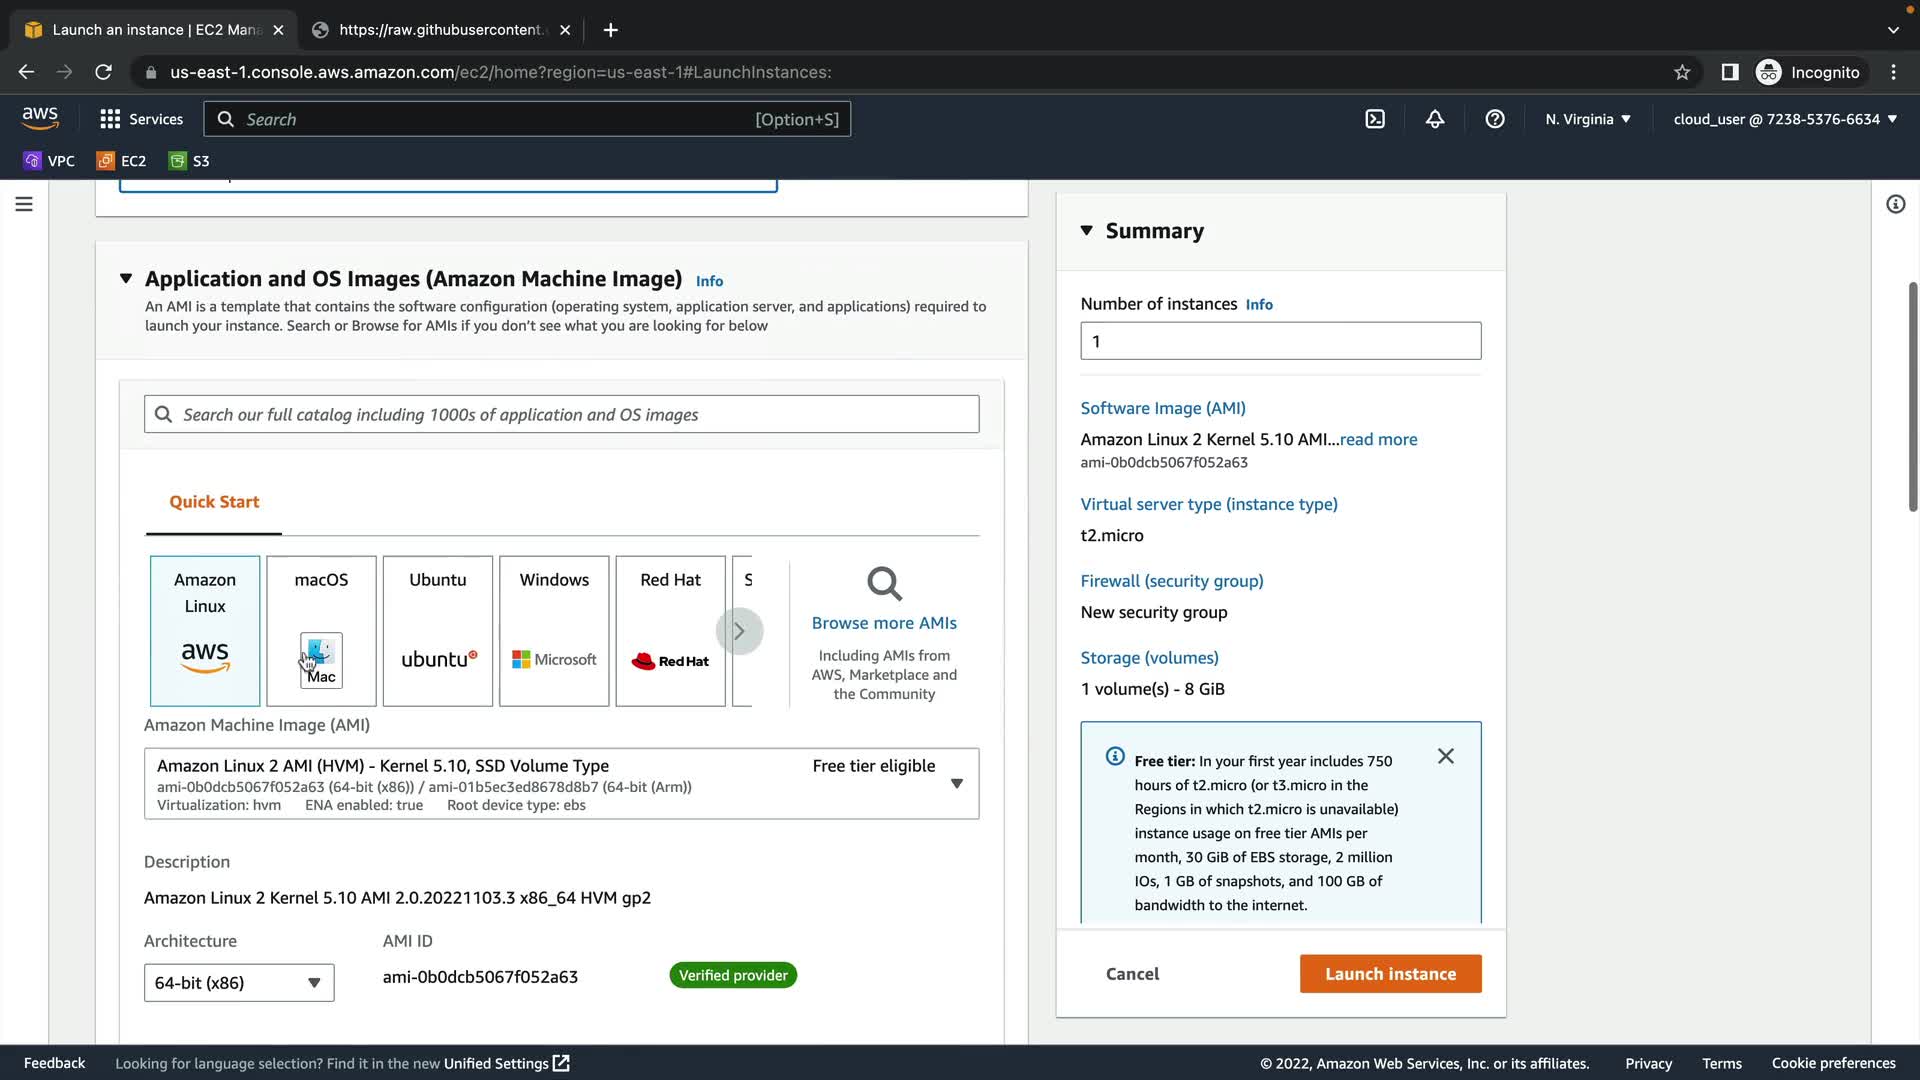Open the EC2 shortcut in favorites bar
The width and height of the screenshot is (1920, 1080).
[x=122, y=161]
